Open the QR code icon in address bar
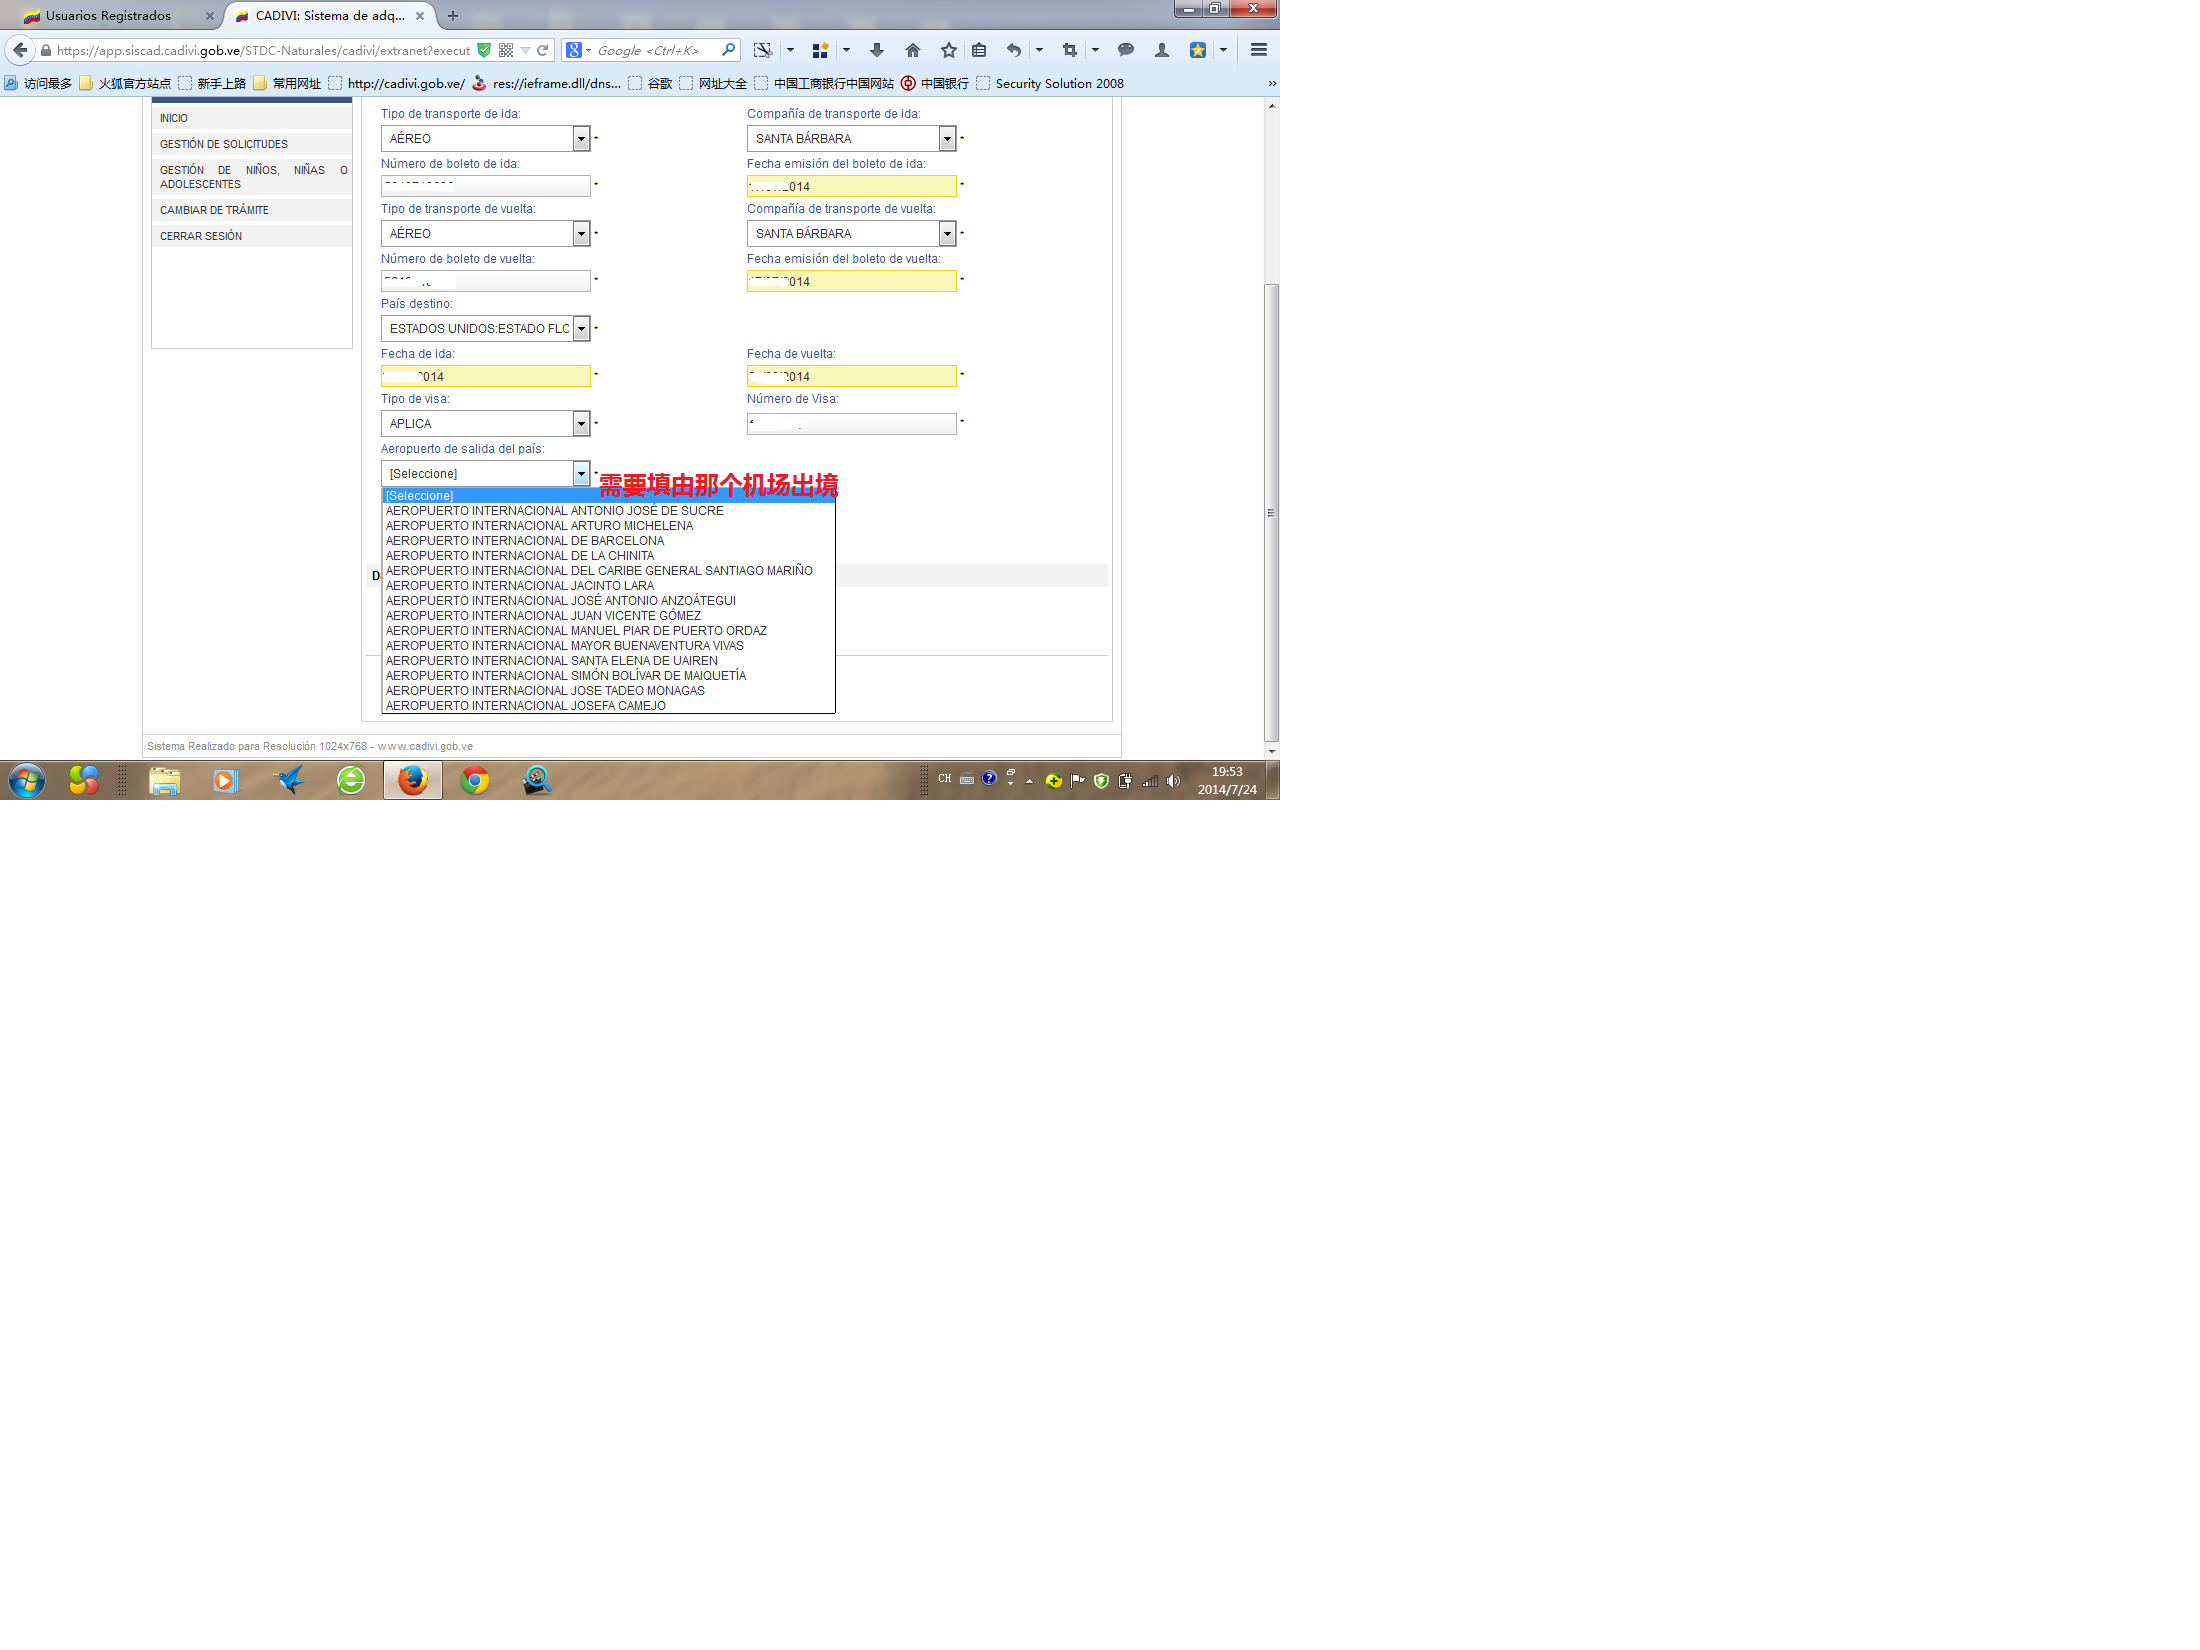 (506, 50)
